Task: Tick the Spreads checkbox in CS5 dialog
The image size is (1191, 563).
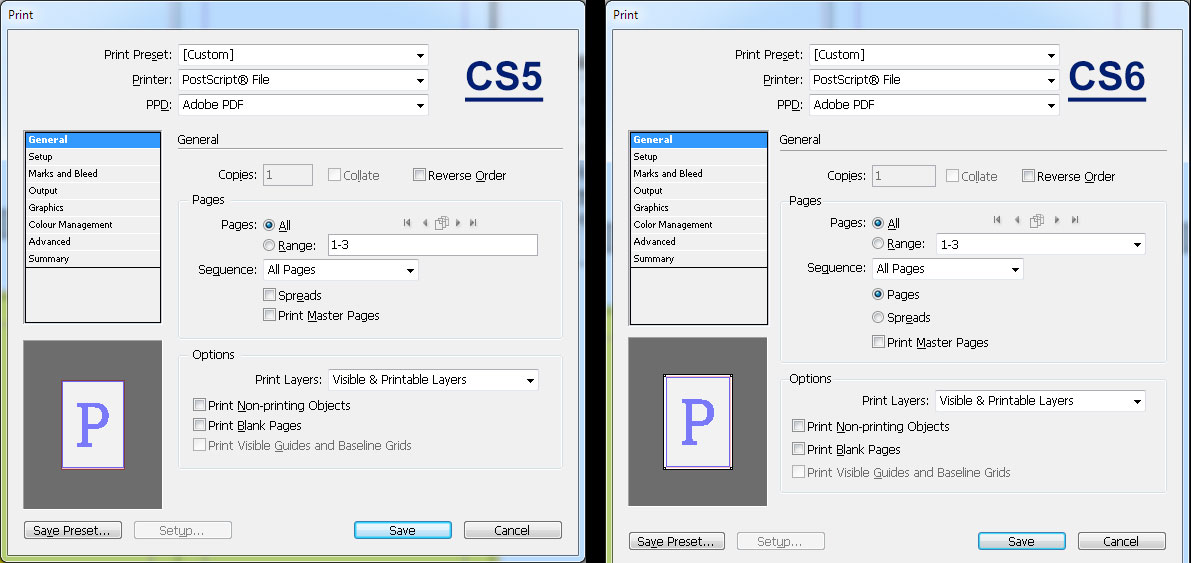Action: [x=270, y=295]
